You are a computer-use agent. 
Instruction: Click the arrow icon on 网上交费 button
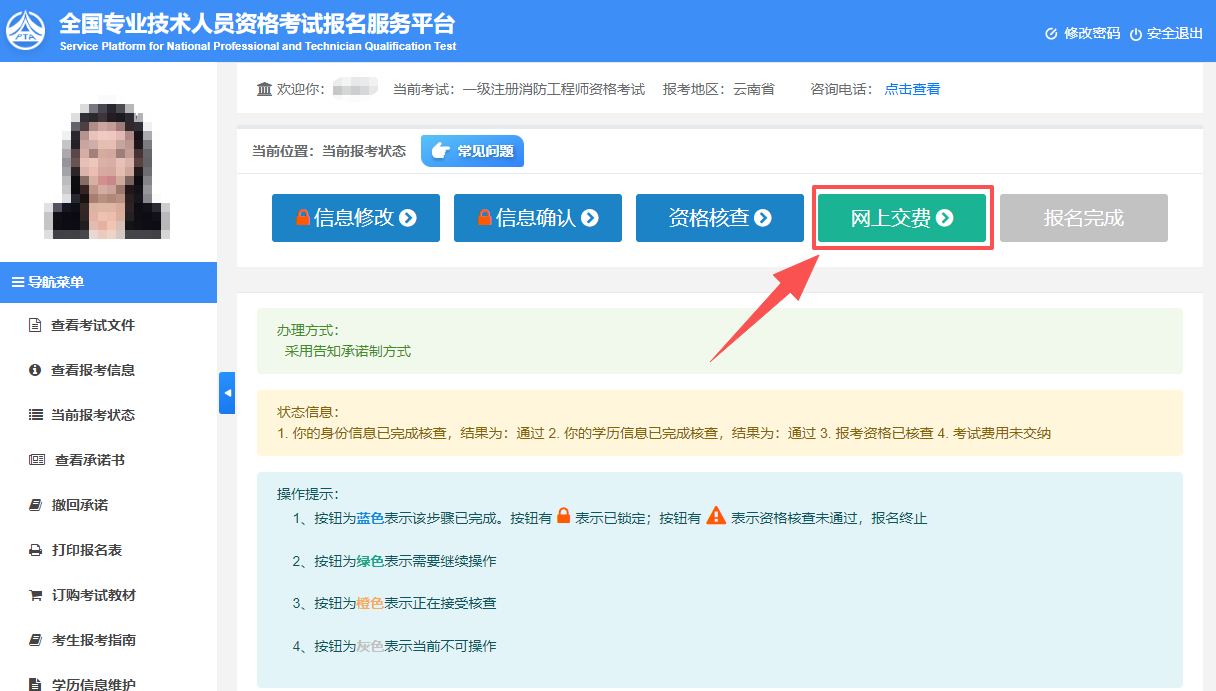(x=945, y=218)
